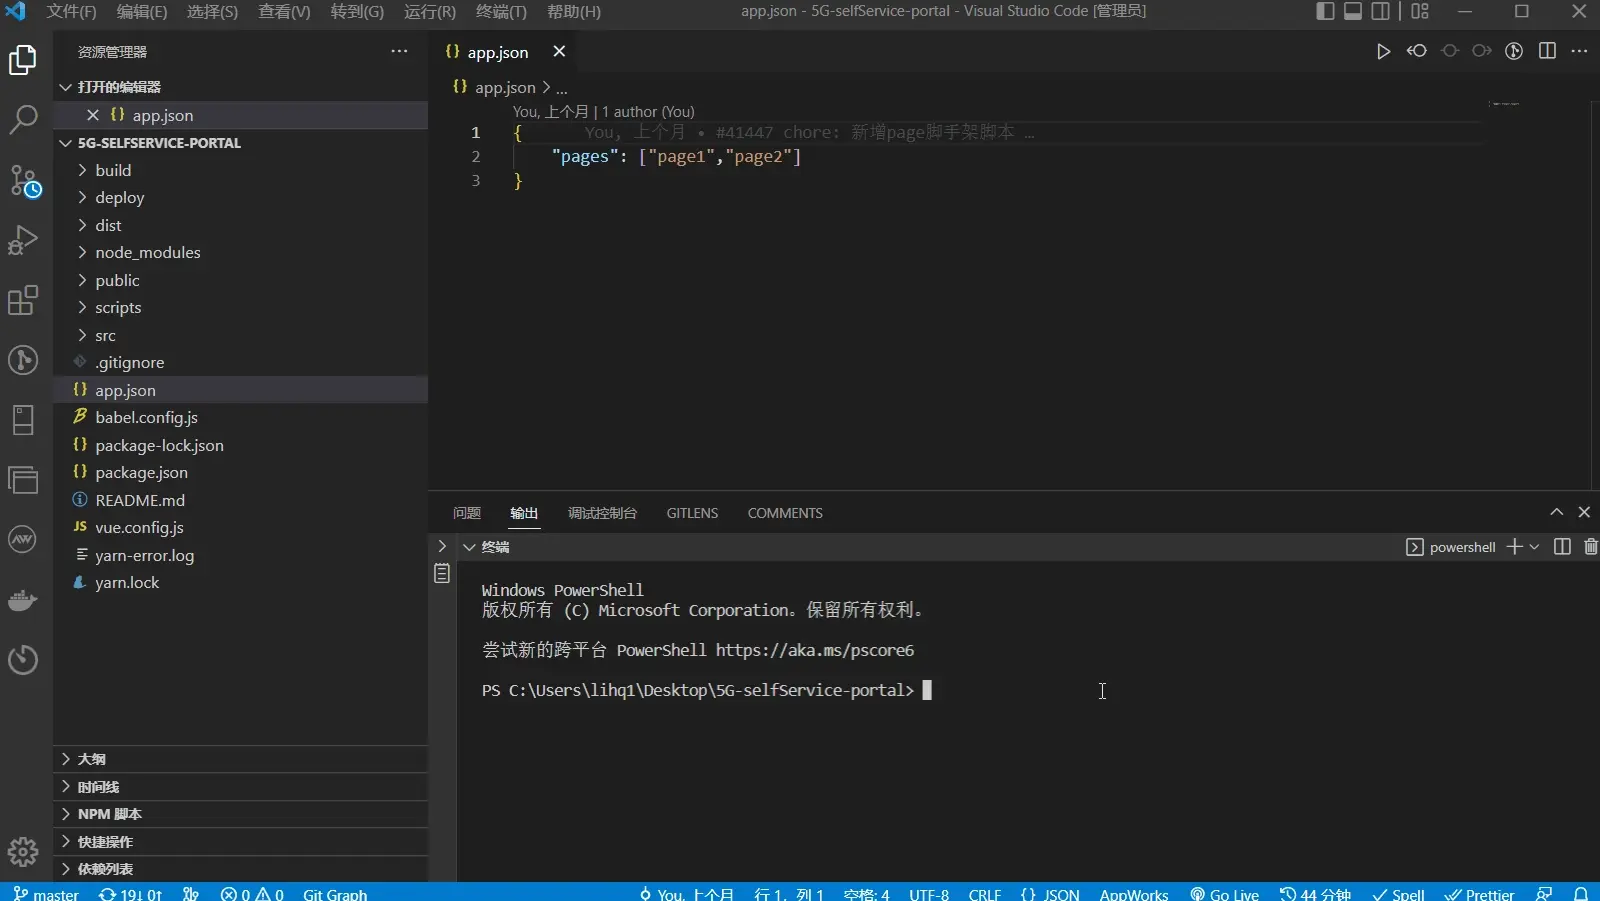The image size is (1600, 901).
Task: Toggle the bottom panel layout button
Action: pyautogui.click(x=1353, y=11)
